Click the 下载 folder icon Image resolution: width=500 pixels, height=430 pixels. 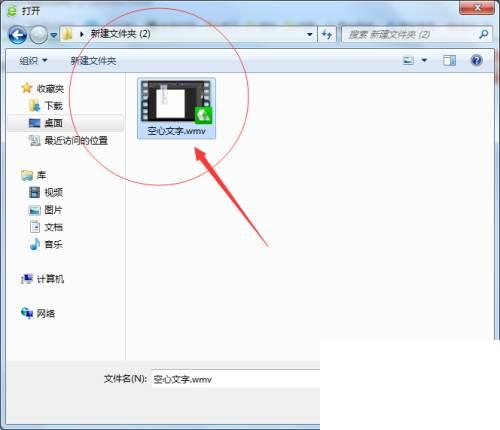[34, 106]
